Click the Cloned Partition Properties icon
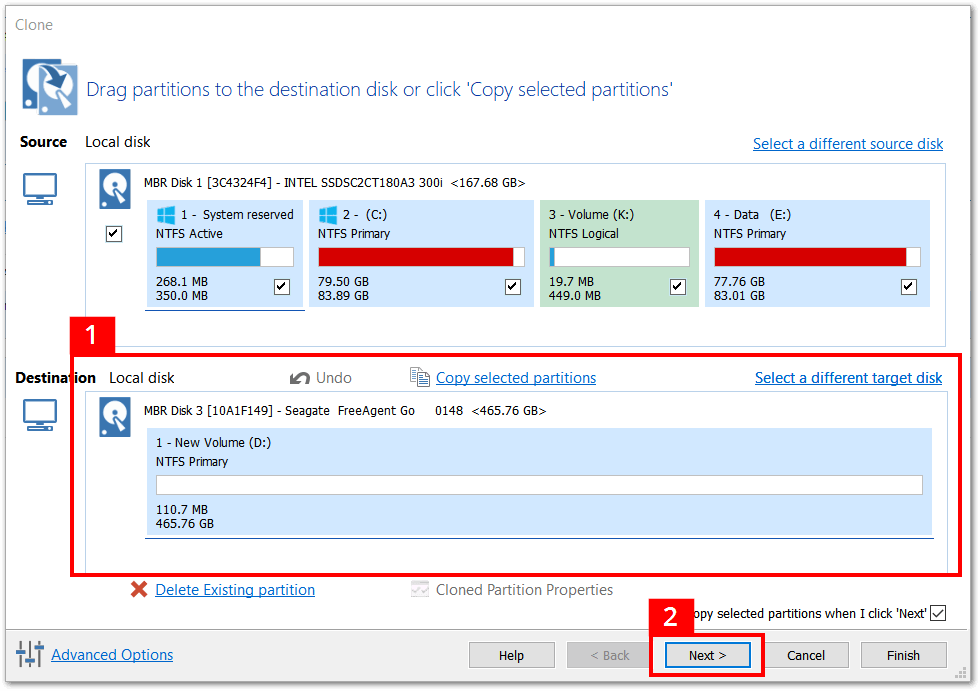Viewport: 980px width, 691px height. 419,589
